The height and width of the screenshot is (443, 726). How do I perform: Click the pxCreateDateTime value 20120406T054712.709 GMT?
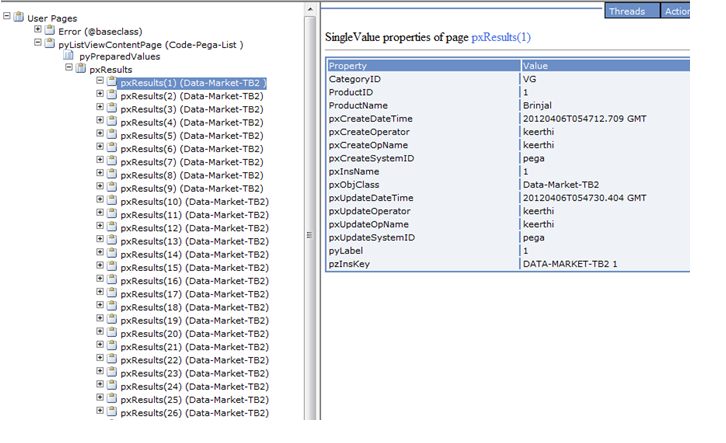584,119
